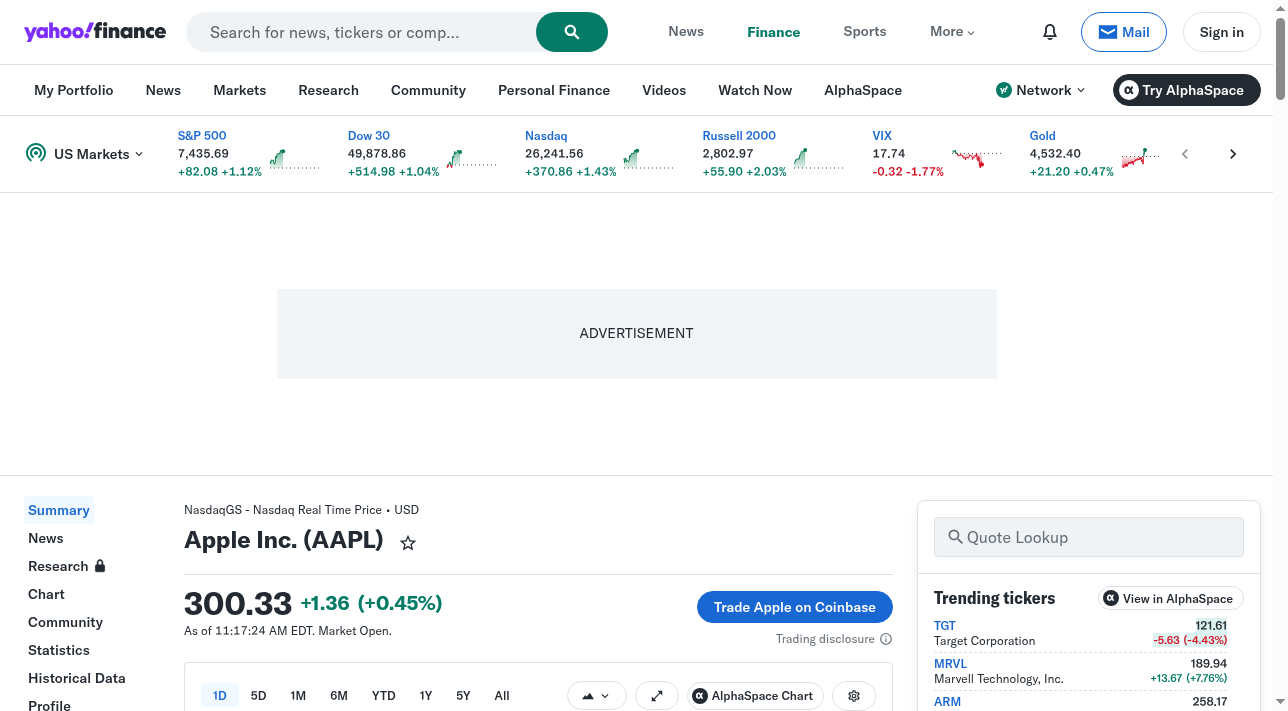The height and width of the screenshot is (711, 1288).
Task: Click Trading disclosure text link
Action: (825, 639)
